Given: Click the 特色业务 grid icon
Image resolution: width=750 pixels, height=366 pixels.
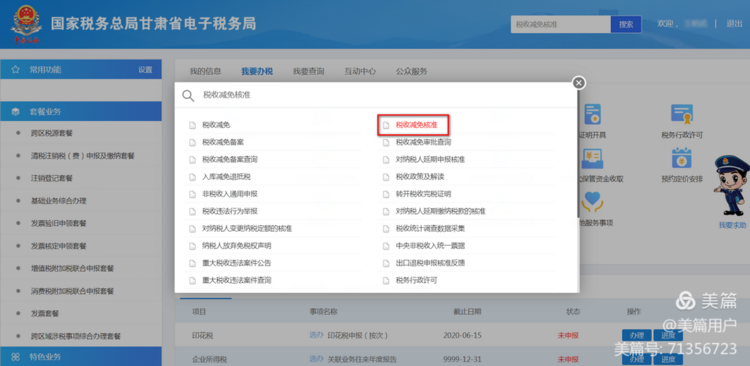Looking at the screenshot, I should (x=15, y=357).
